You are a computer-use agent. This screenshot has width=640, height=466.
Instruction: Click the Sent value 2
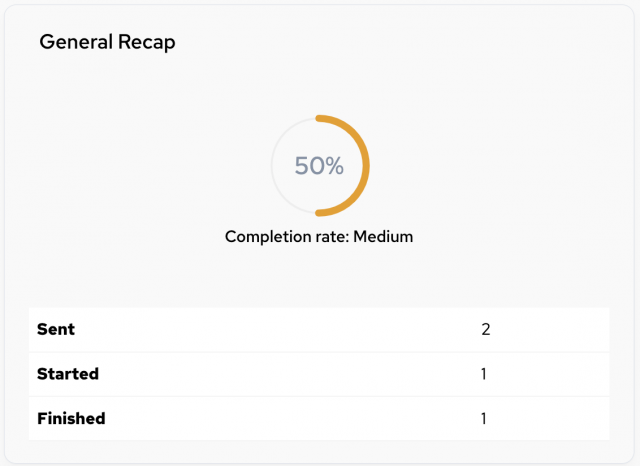[x=485, y=329]
